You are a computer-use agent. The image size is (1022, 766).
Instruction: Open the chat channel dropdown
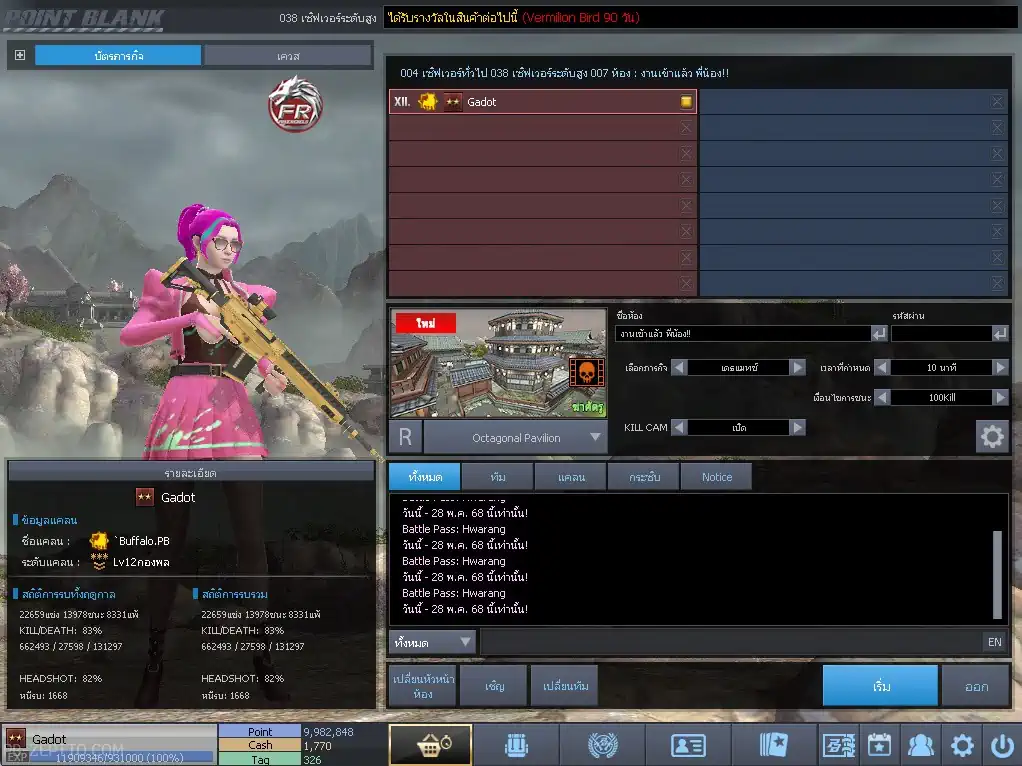(431, 642)
